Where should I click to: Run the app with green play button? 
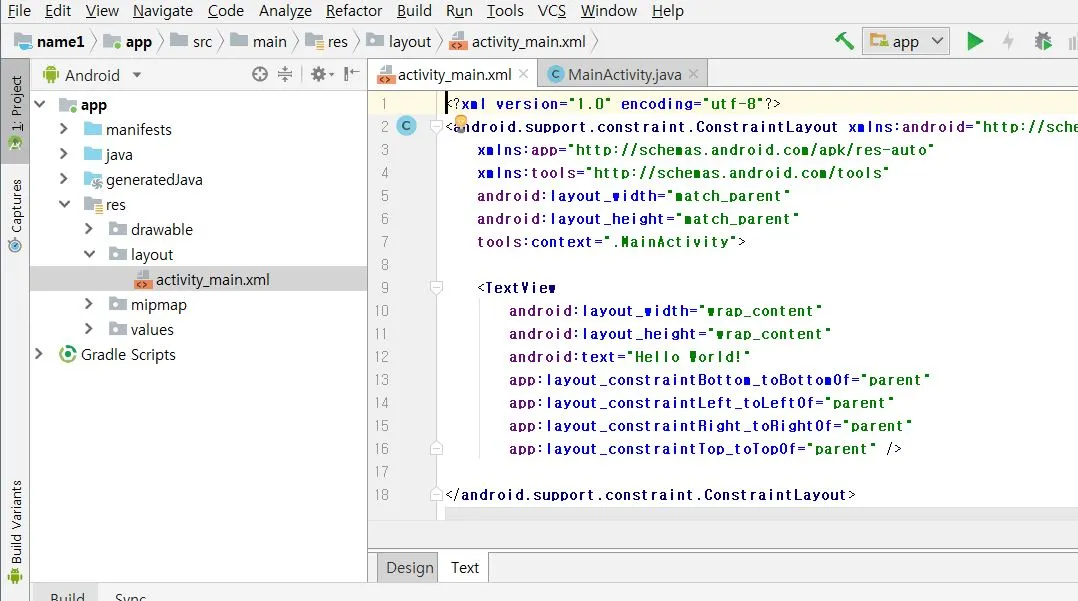point(974,41)
